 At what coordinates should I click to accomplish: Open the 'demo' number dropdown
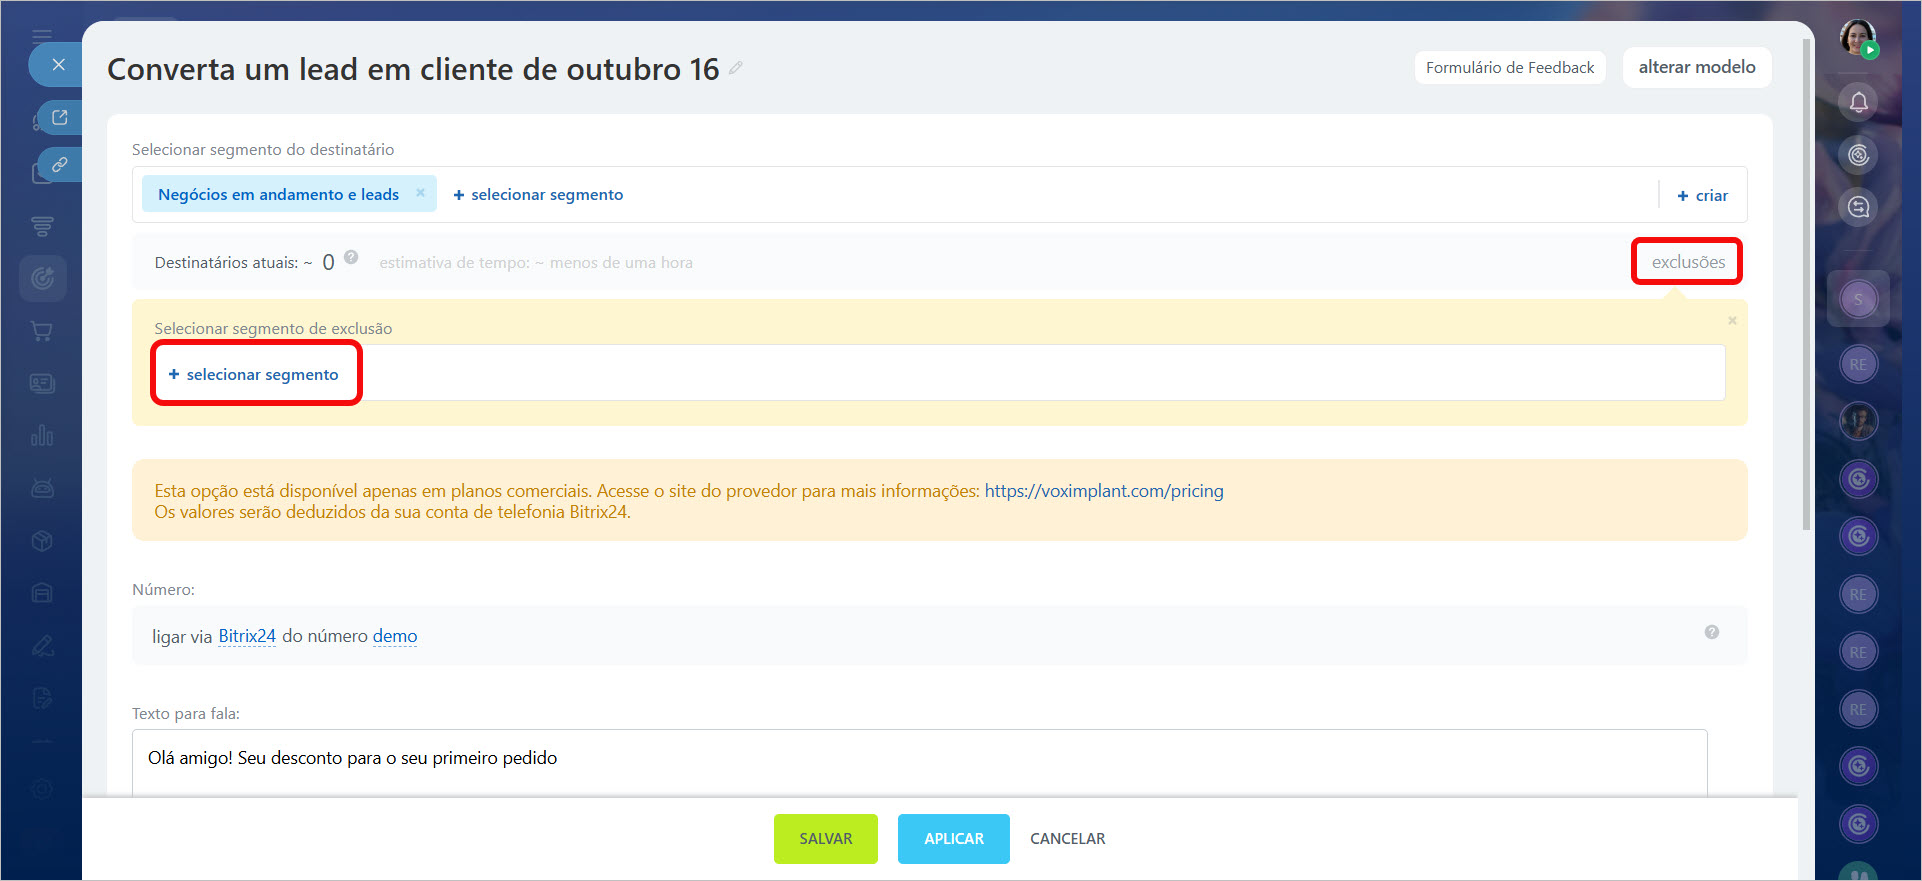coord(395,636)
